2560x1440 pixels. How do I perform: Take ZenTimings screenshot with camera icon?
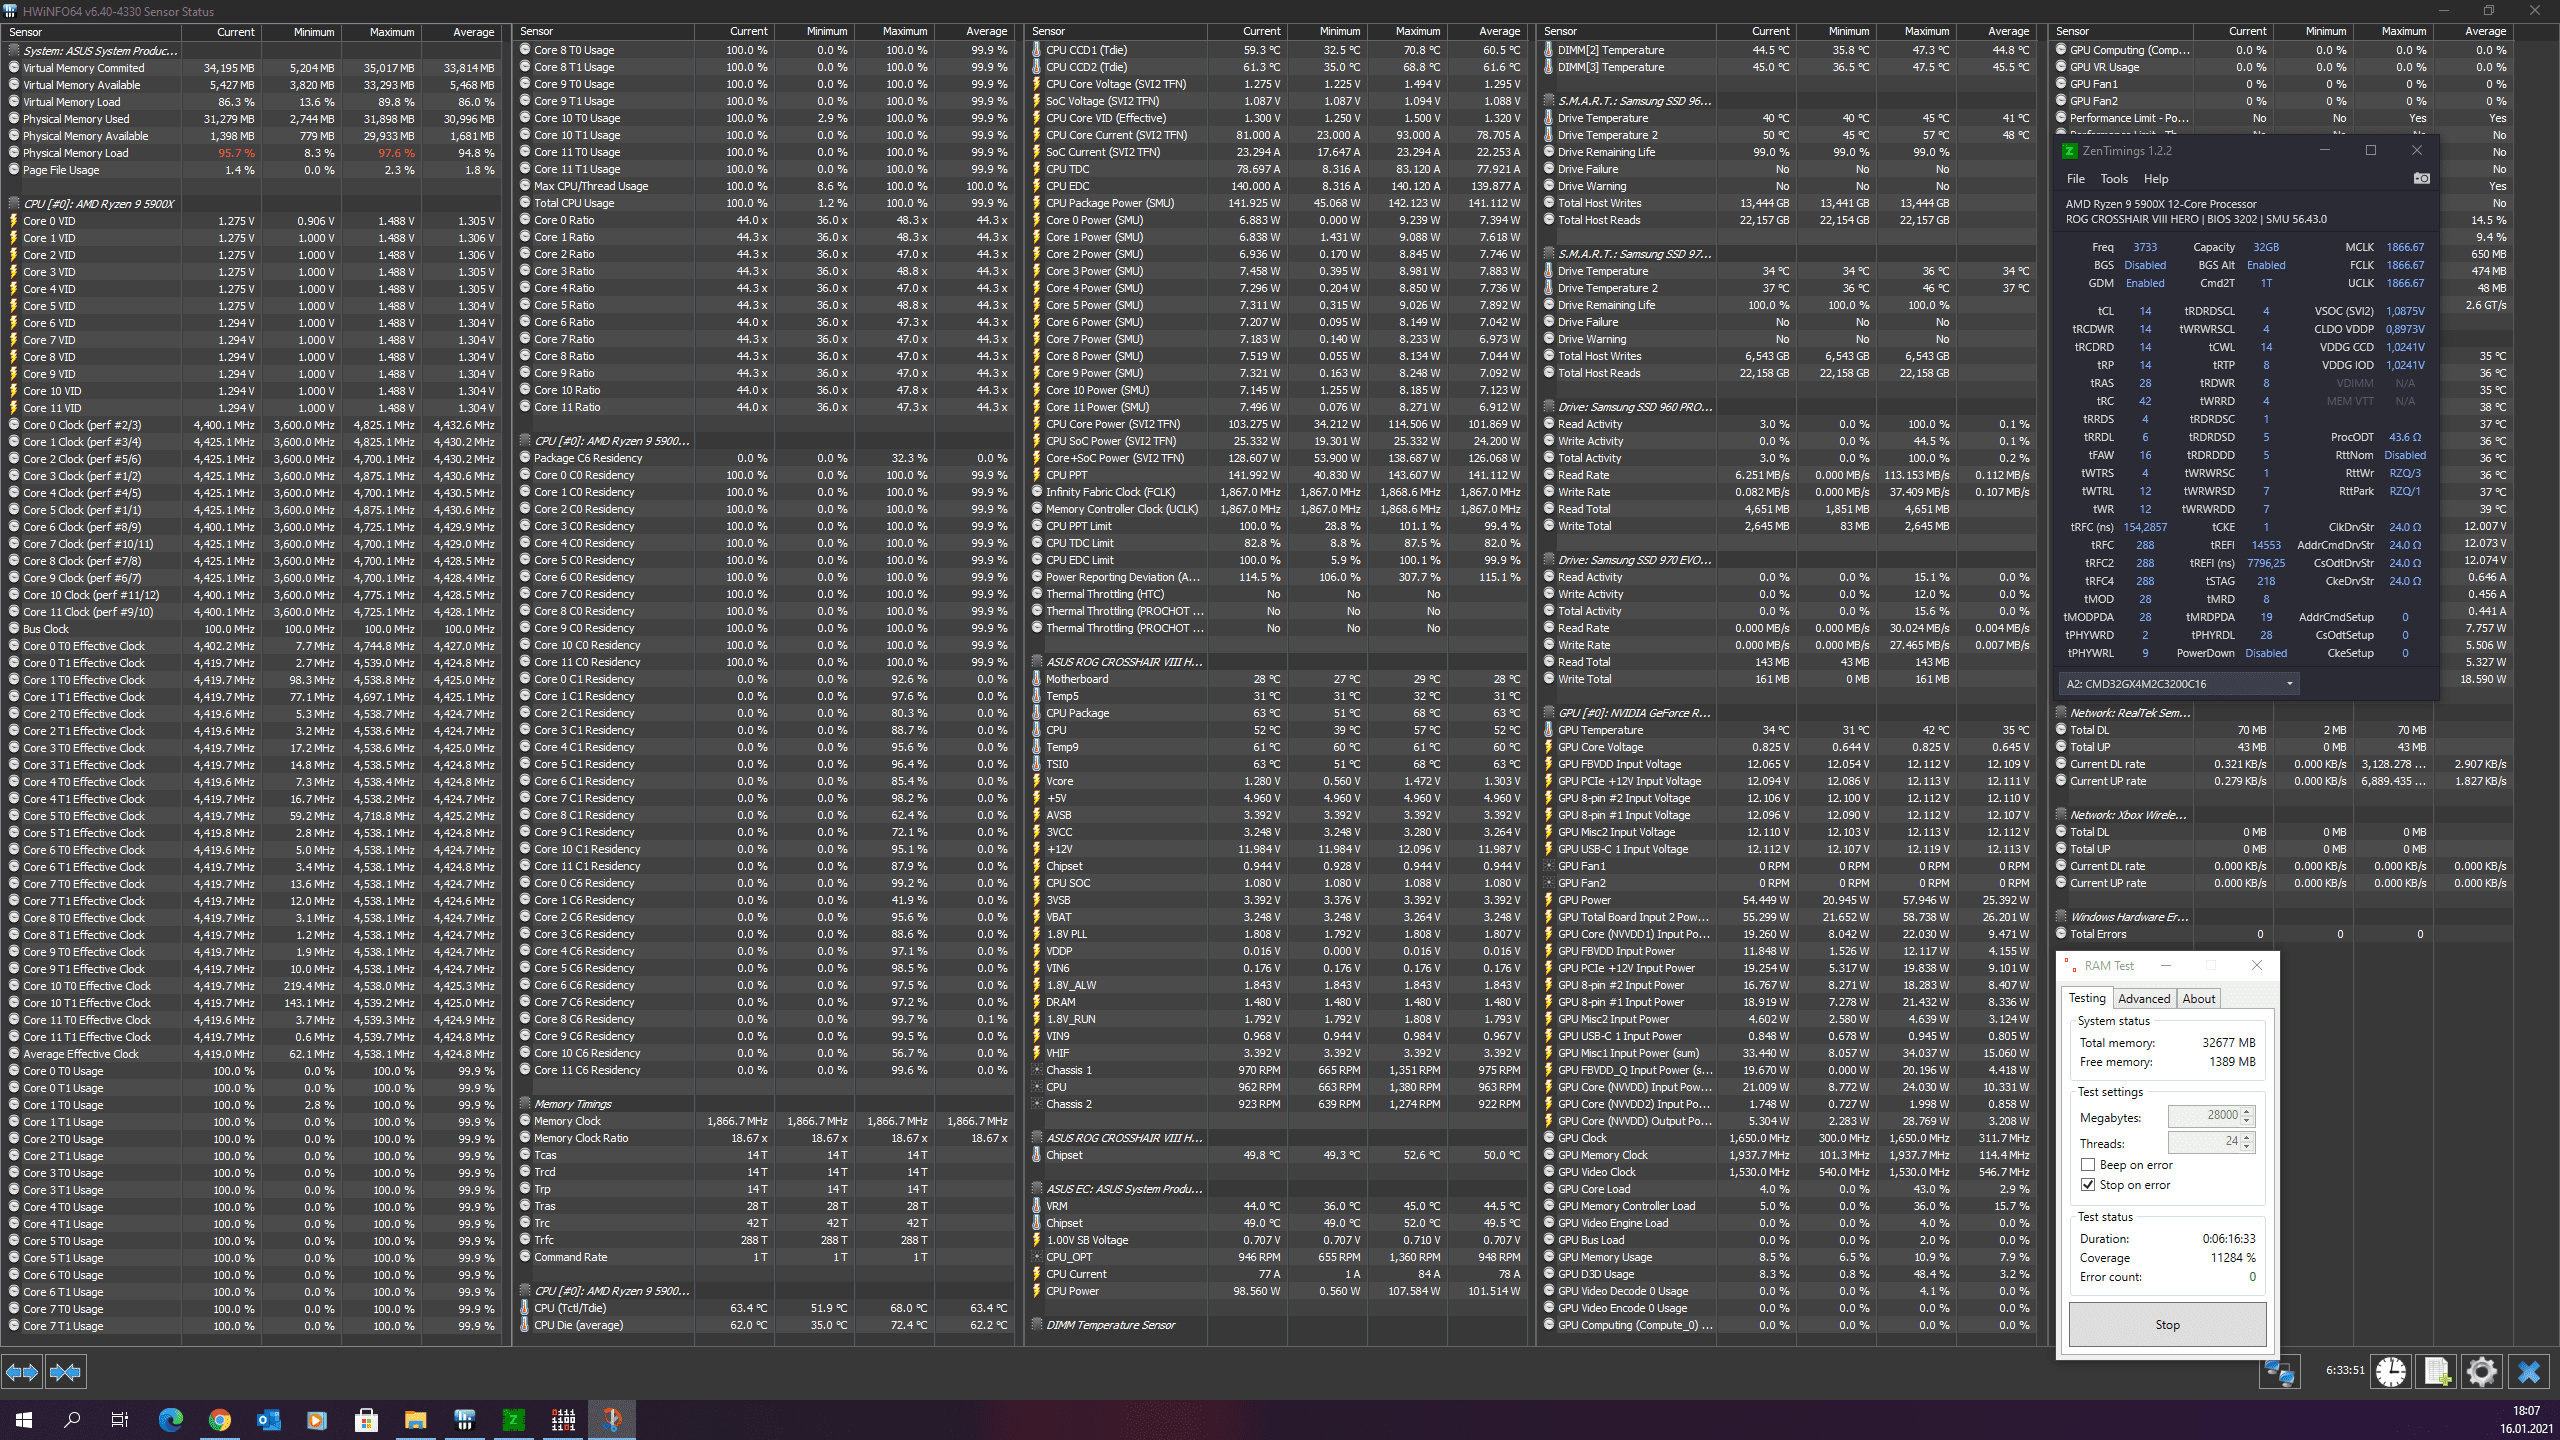tap(2421, 178)
